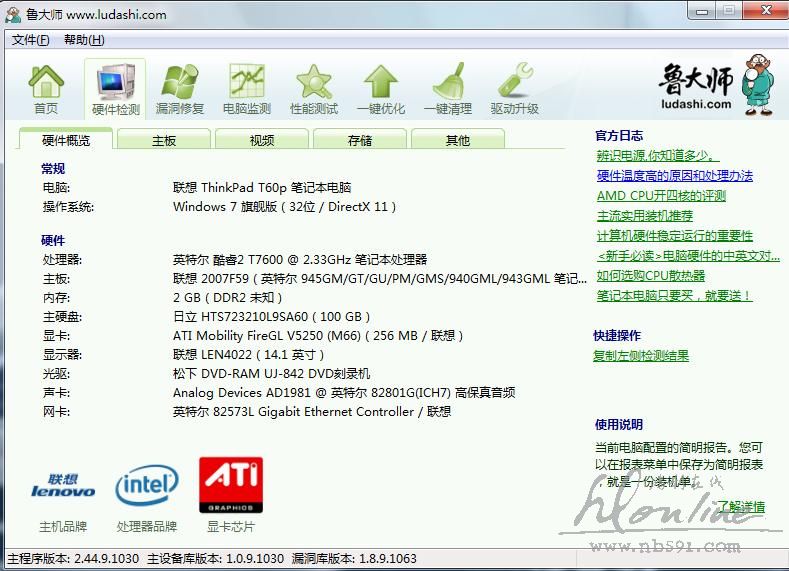The height and width of the screenshot is (571, 789).
Task: Open the 漏洞修复 vulnerability repair tool
Action: tap(180, 88)
